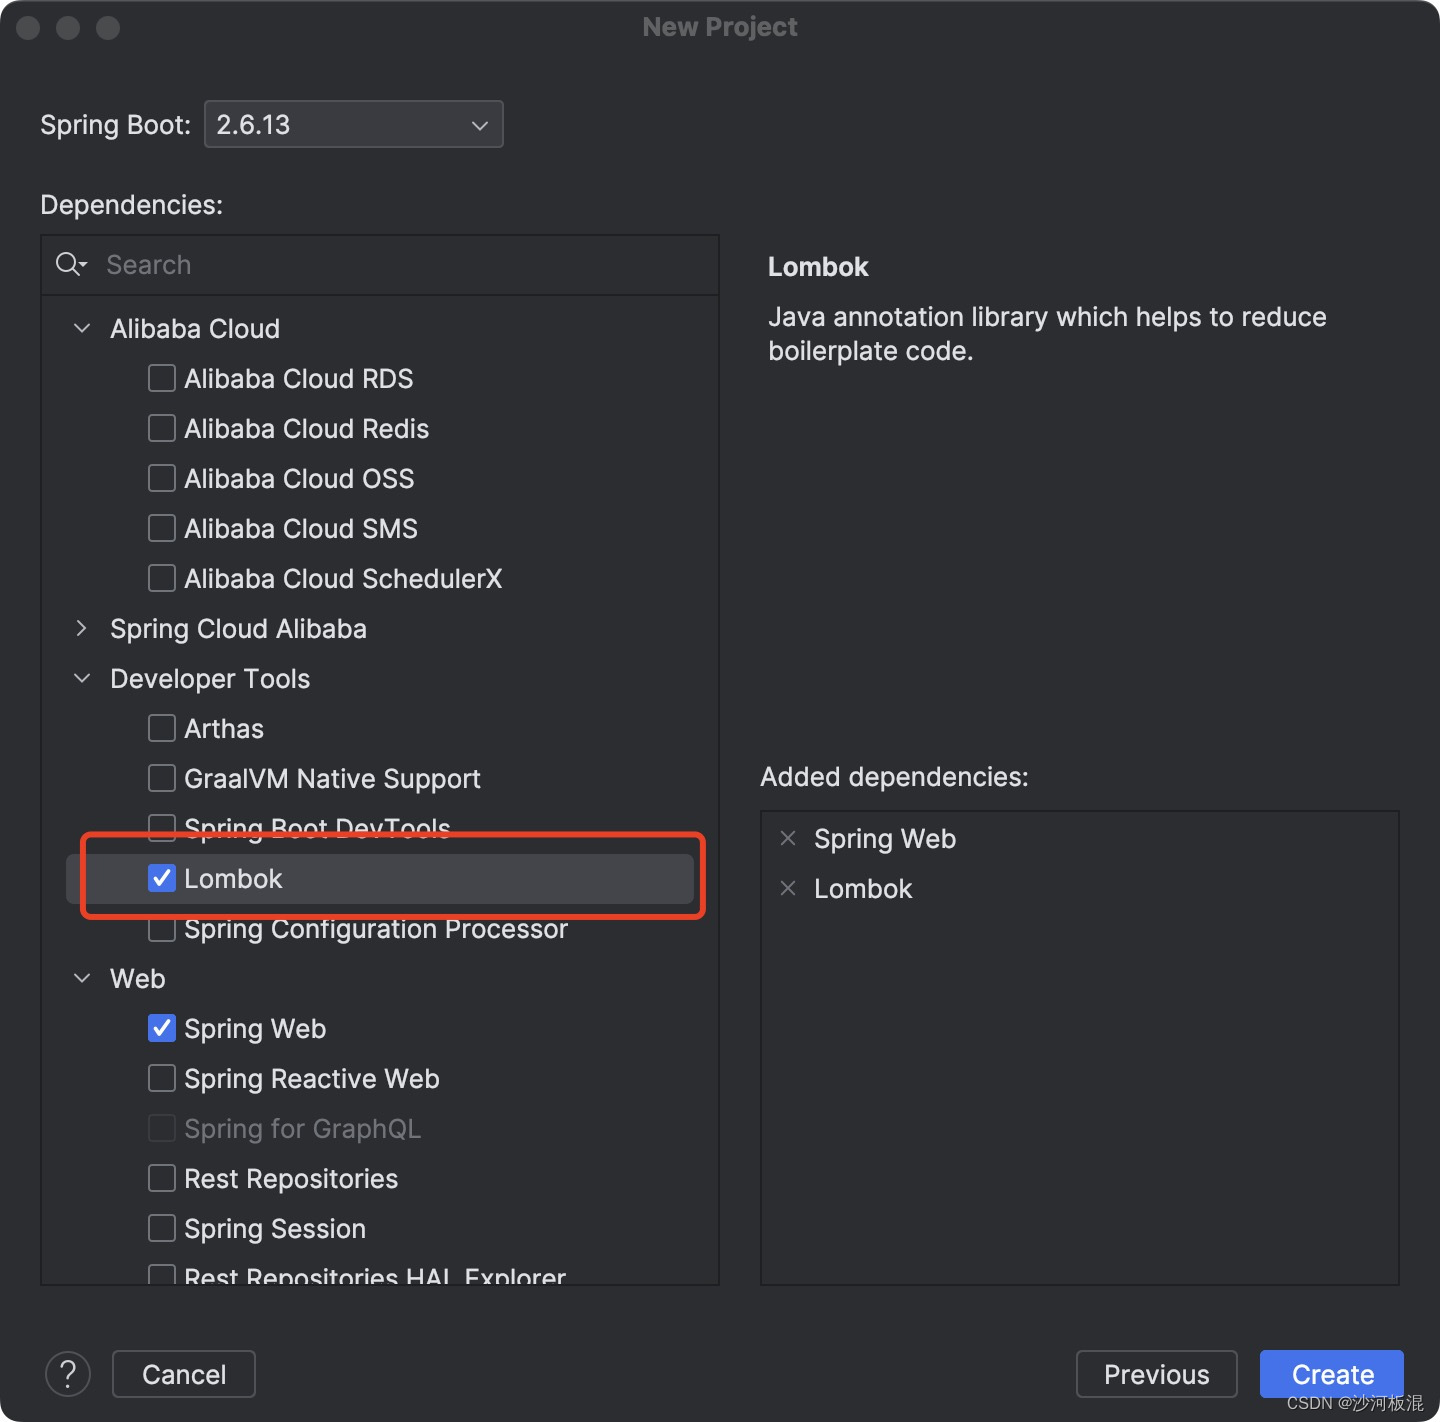Remove Spring Web from added dependencies

pos(788,838)
